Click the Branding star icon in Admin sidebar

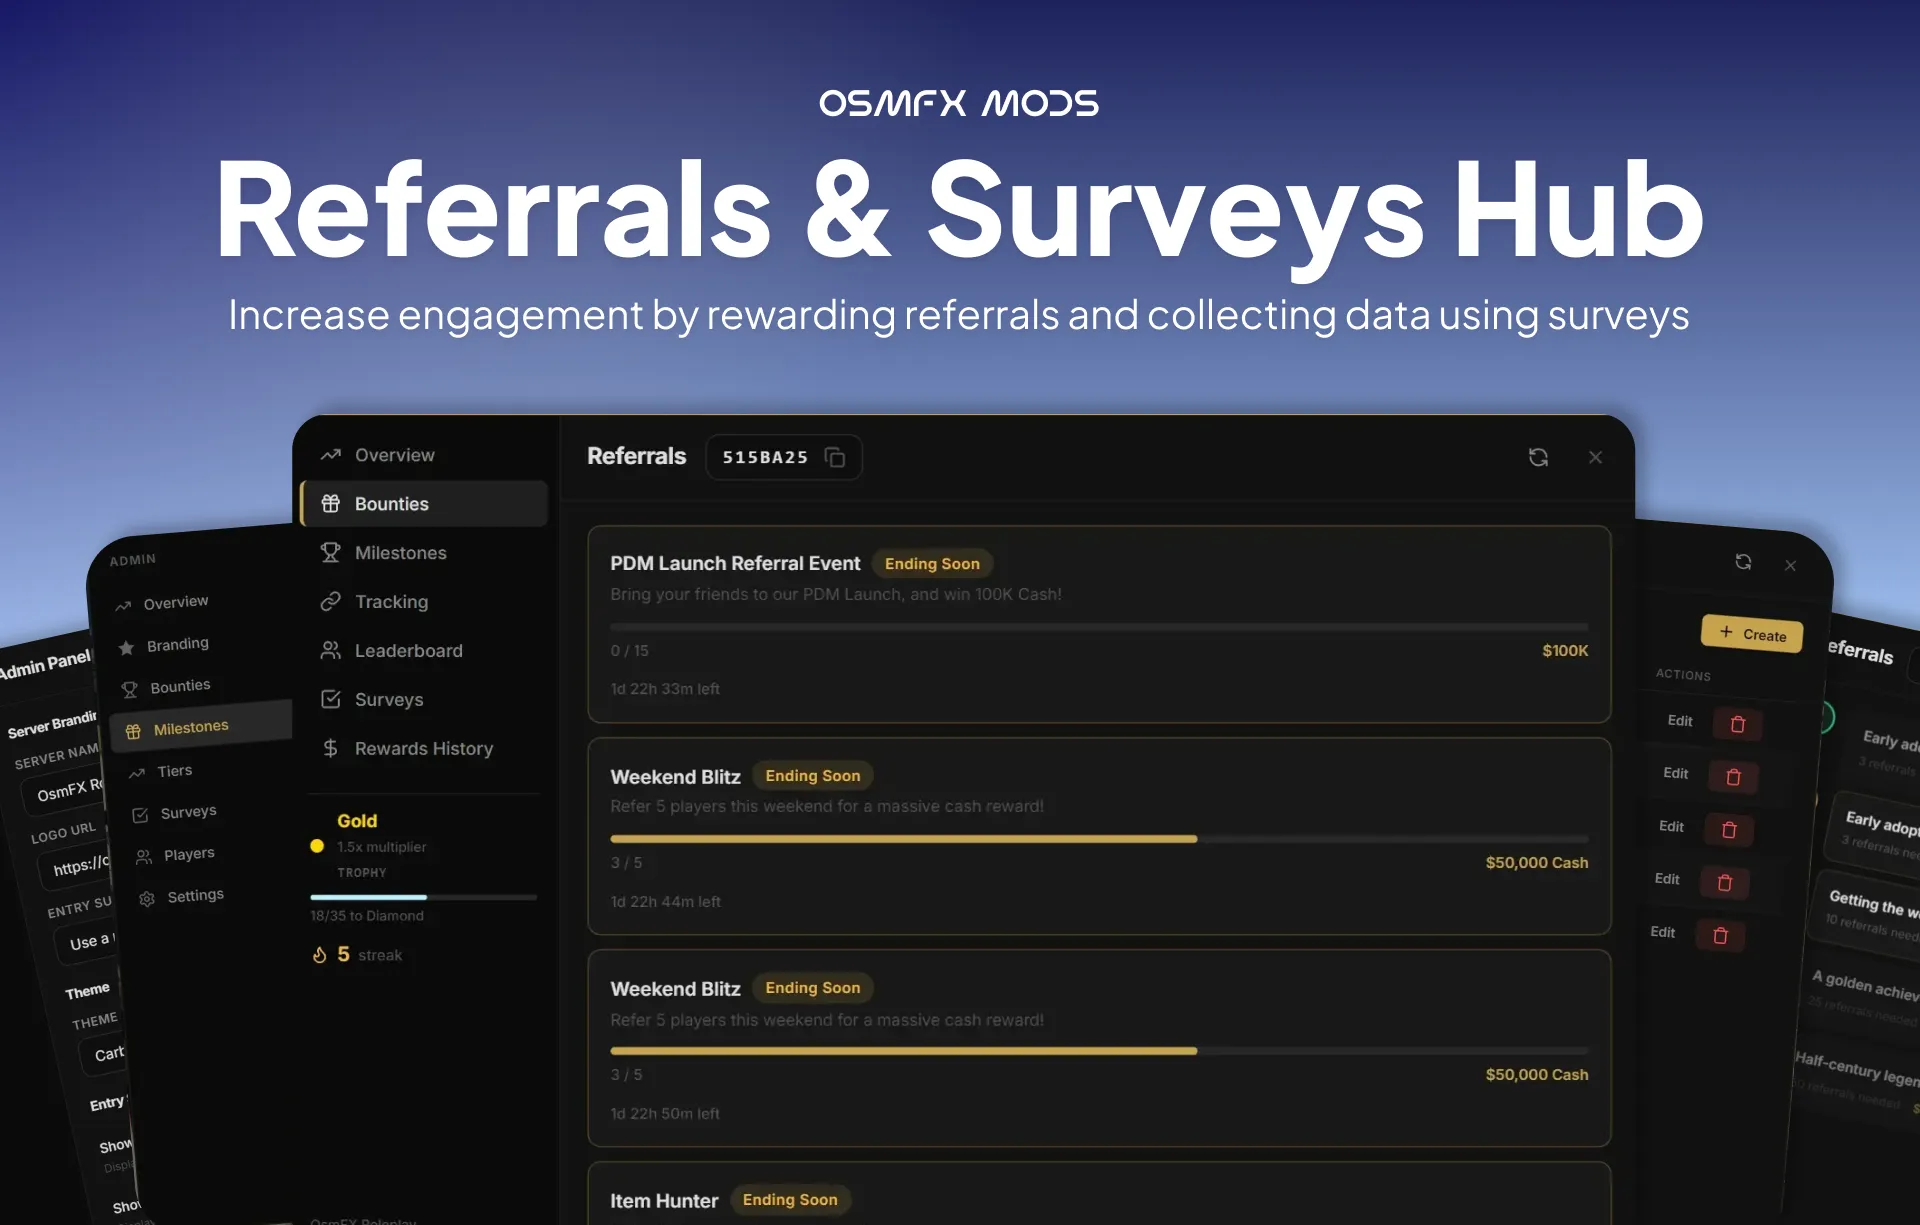[126, 648]
